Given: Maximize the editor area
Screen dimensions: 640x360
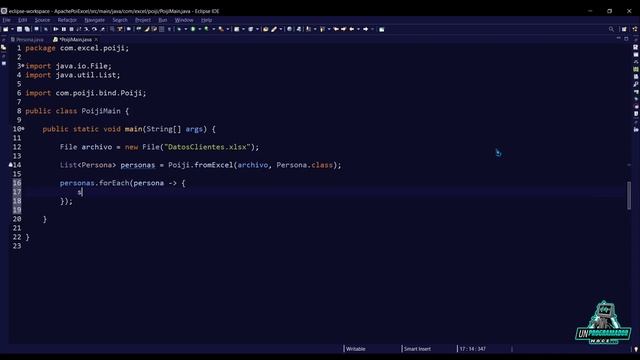Looking at the screenshot, I should [x=626, y=39].
